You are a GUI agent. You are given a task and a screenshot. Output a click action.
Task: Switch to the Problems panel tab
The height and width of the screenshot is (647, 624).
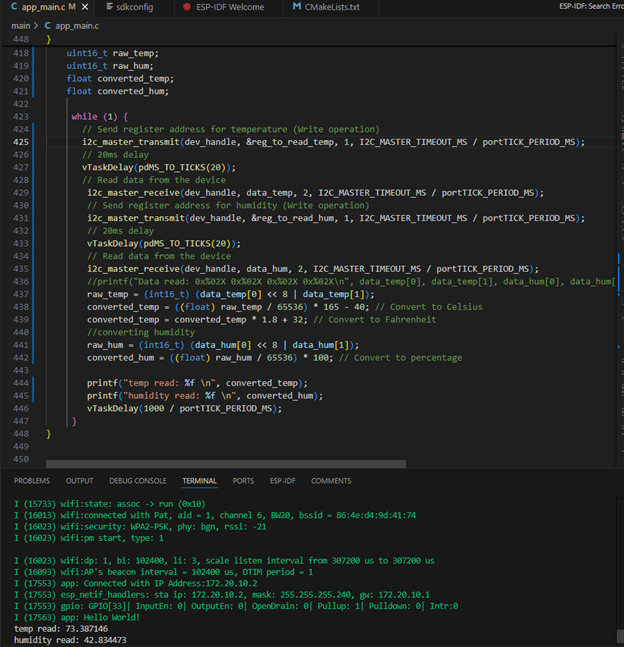tap(32, 481)
